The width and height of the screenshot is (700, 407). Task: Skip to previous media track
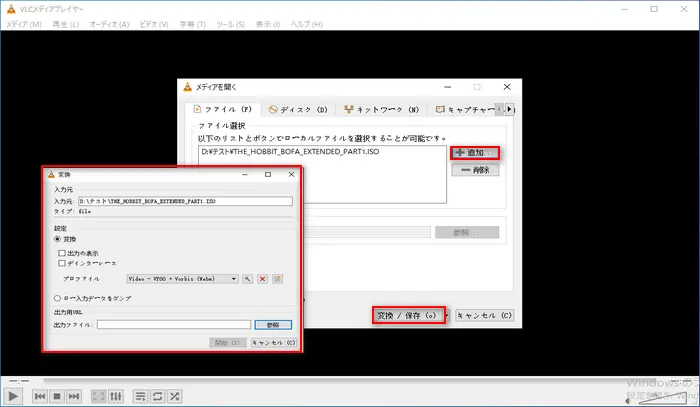40,396
